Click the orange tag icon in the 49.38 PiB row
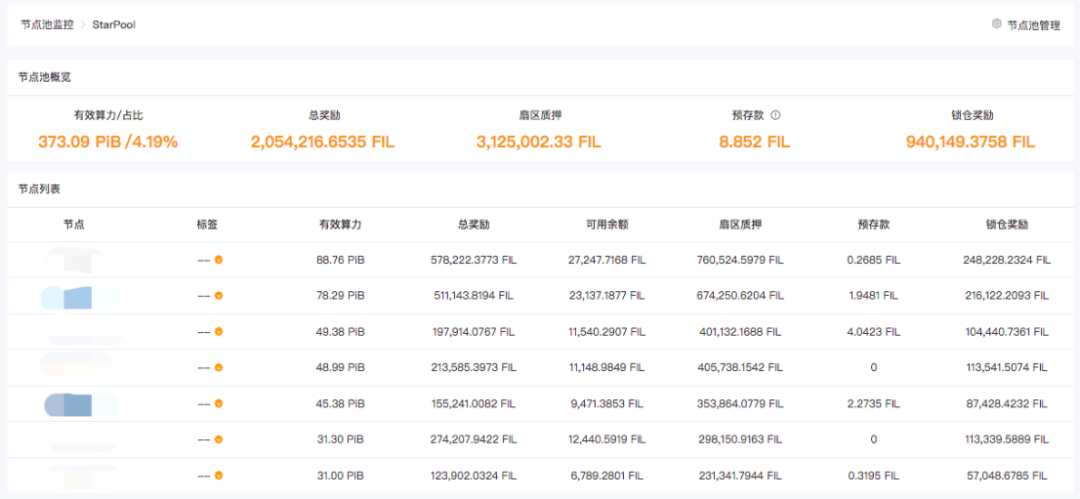This screenshot has height=499, width=1080. (x=218, y=332)
